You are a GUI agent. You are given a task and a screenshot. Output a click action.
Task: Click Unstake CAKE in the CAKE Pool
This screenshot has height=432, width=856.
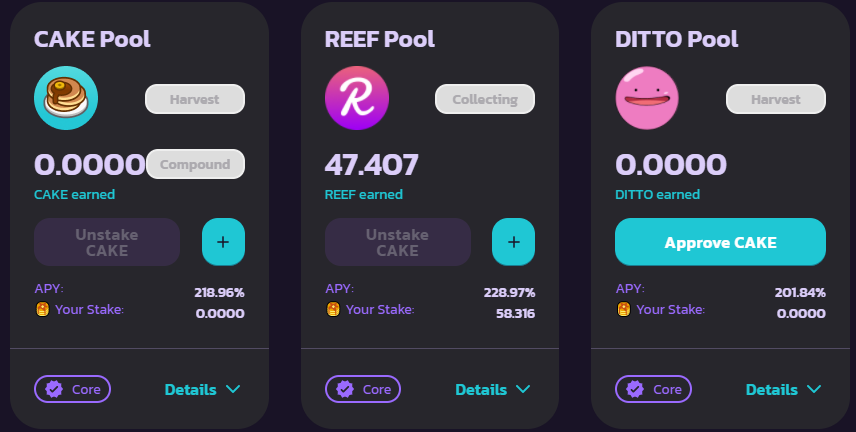107,242
